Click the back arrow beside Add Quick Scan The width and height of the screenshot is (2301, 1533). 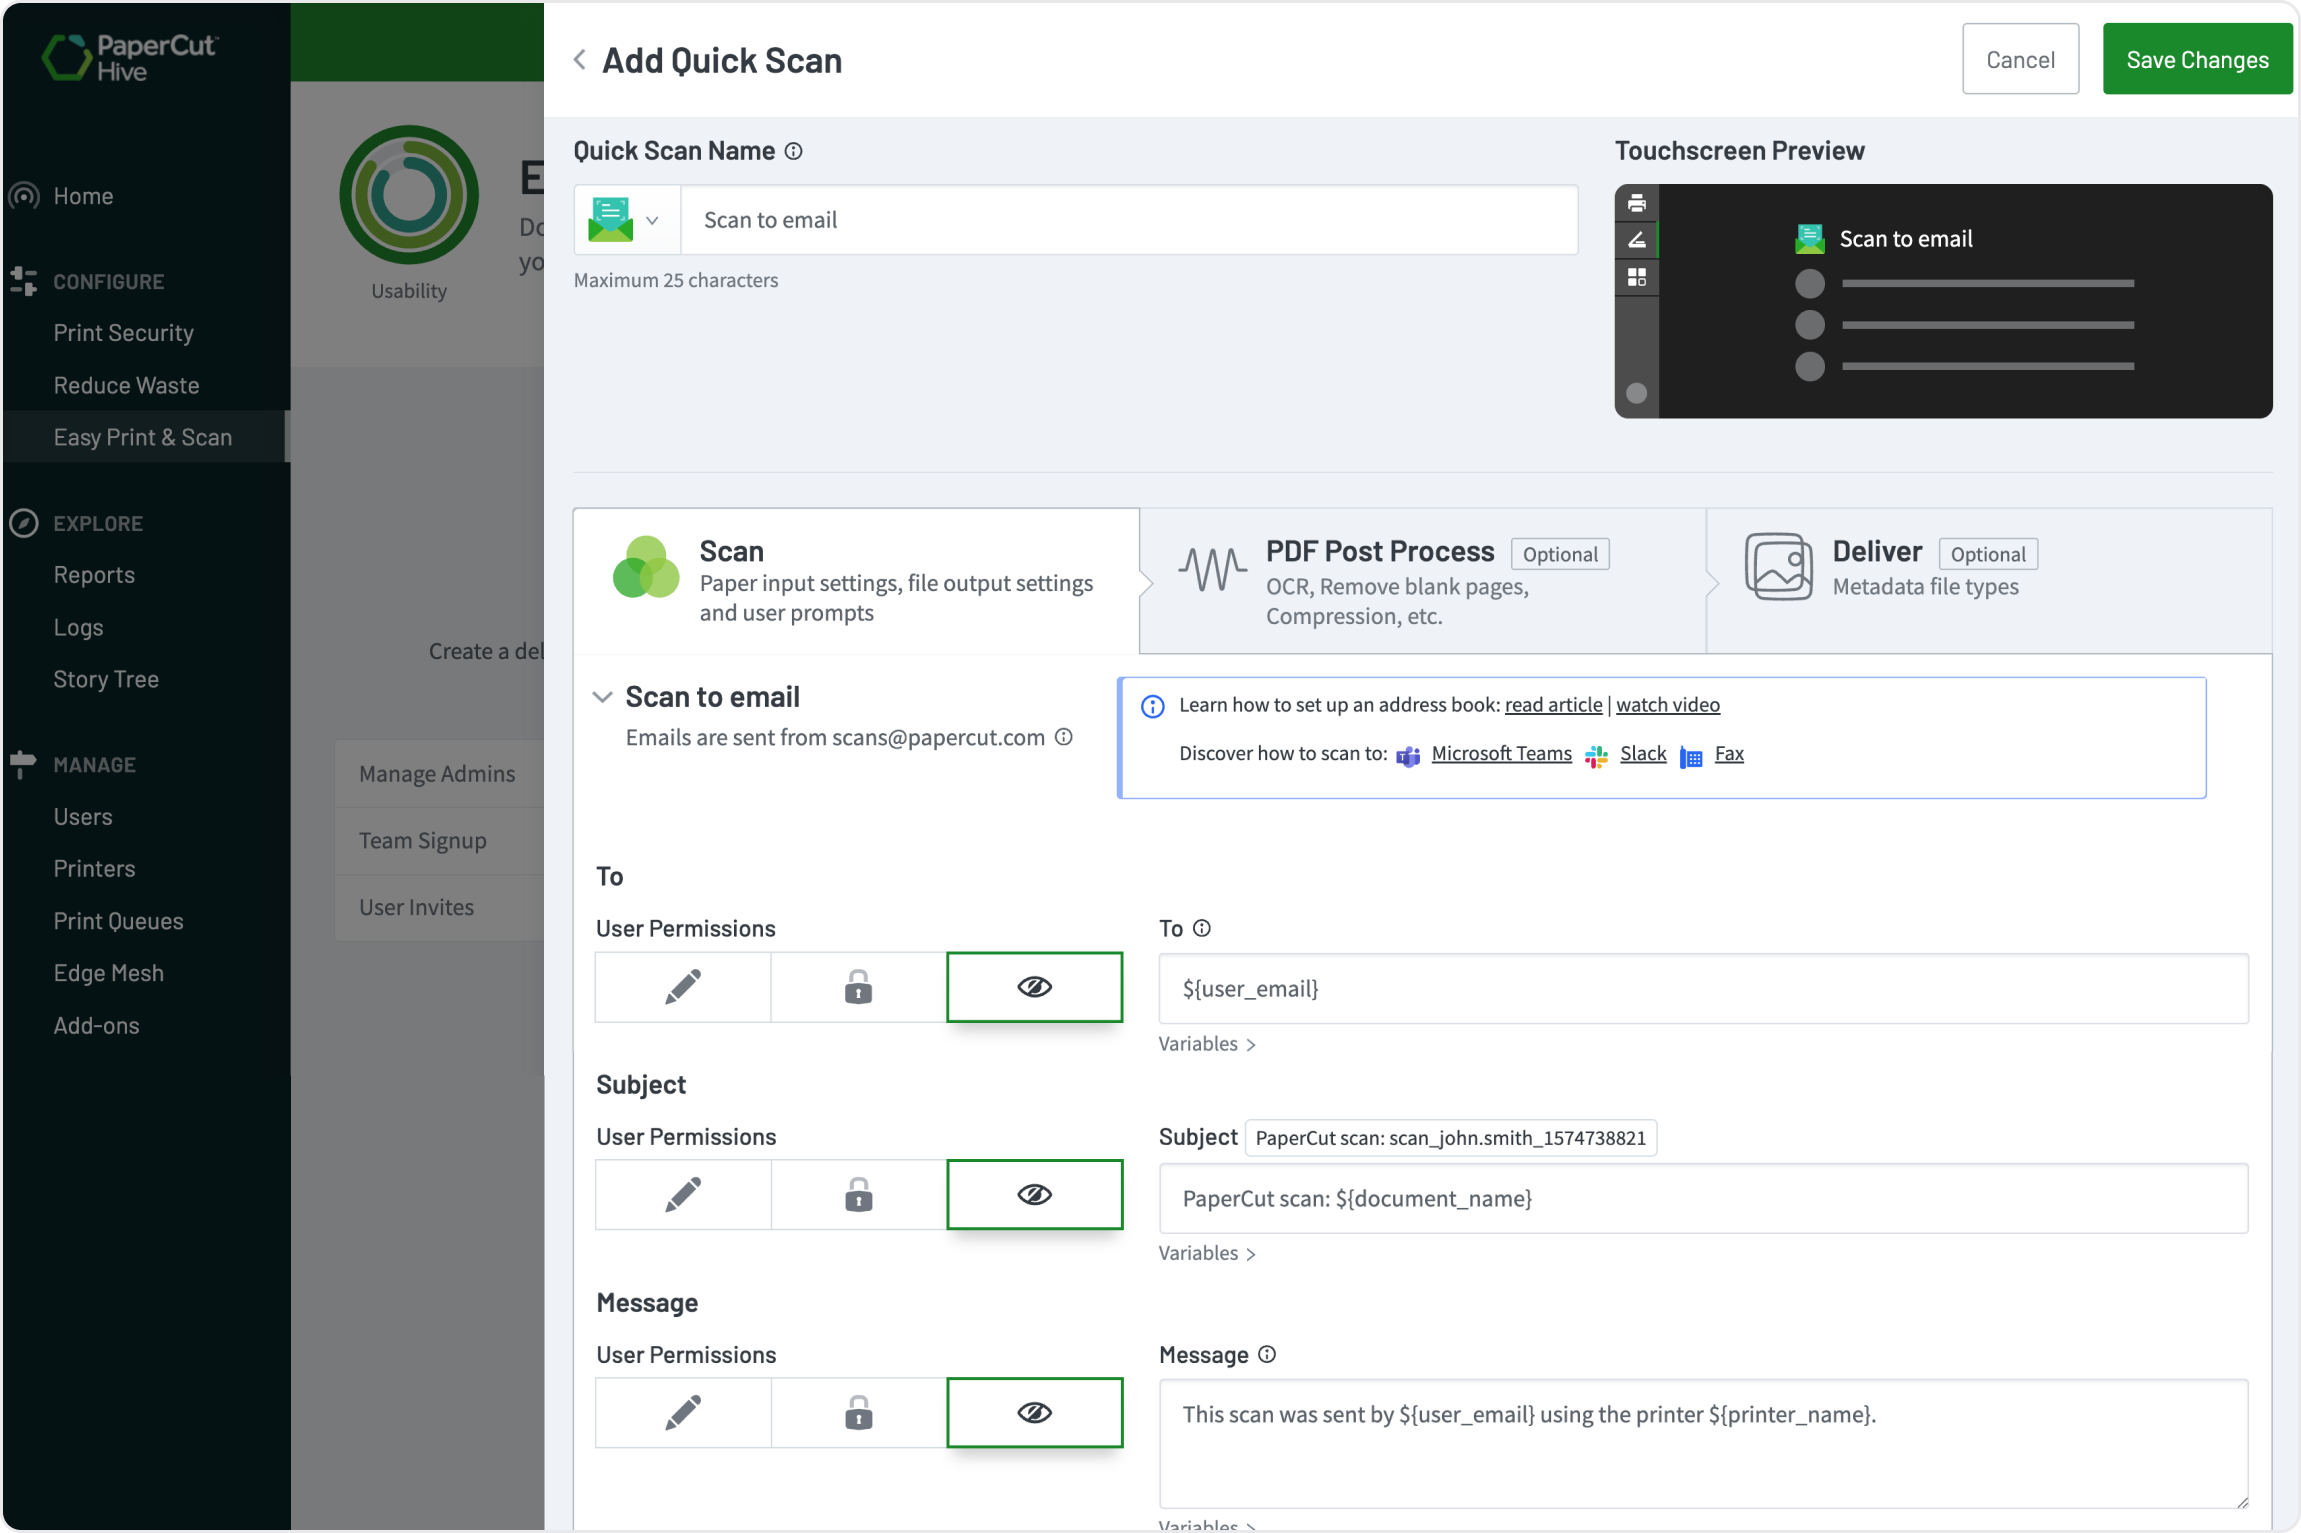[x=579, y=59]
